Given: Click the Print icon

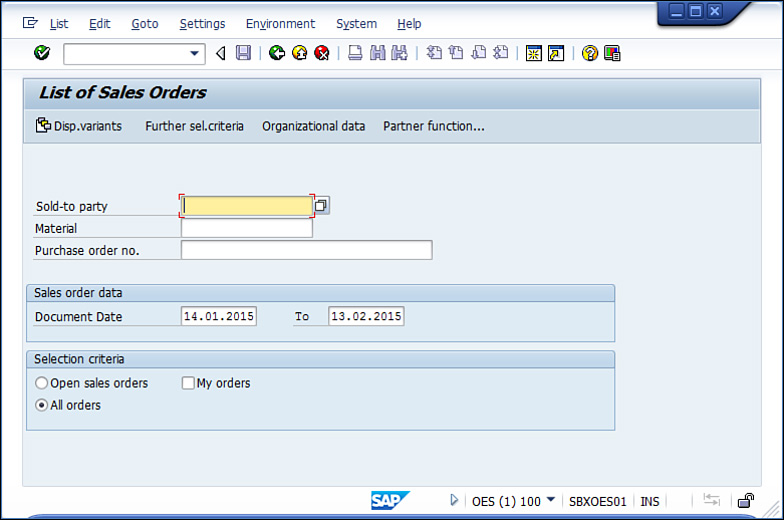Looking at the screenshot, I should coord(355,52).
